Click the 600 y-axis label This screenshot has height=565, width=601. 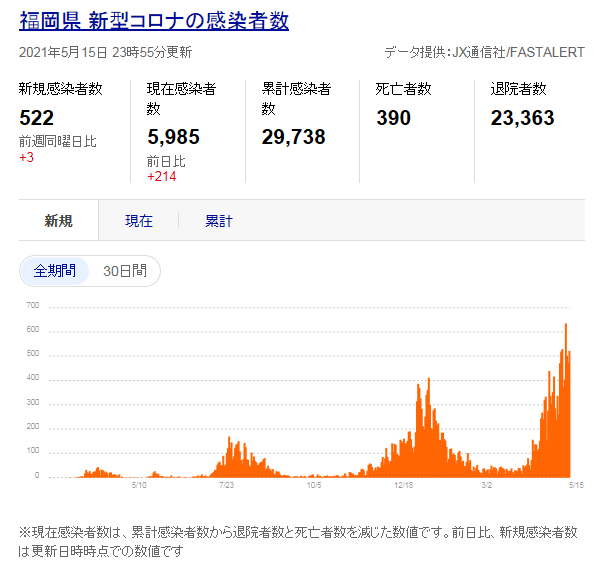(x=33, y=329)
